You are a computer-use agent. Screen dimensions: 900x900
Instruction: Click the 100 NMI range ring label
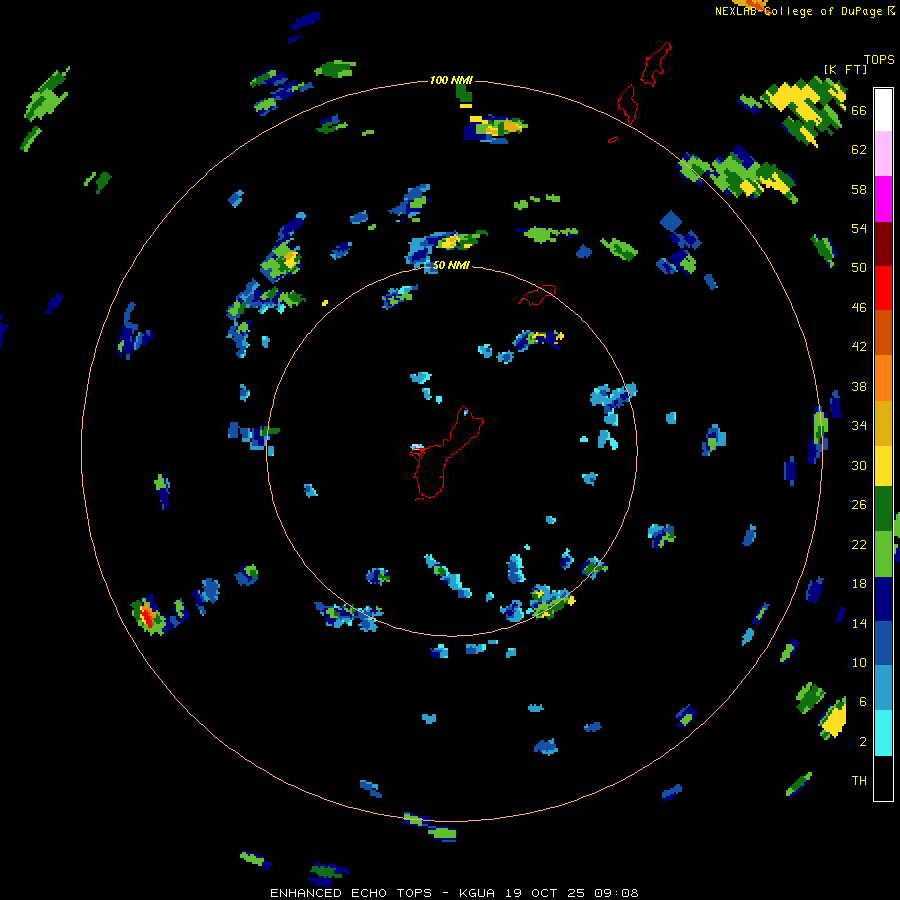[451, 80]
